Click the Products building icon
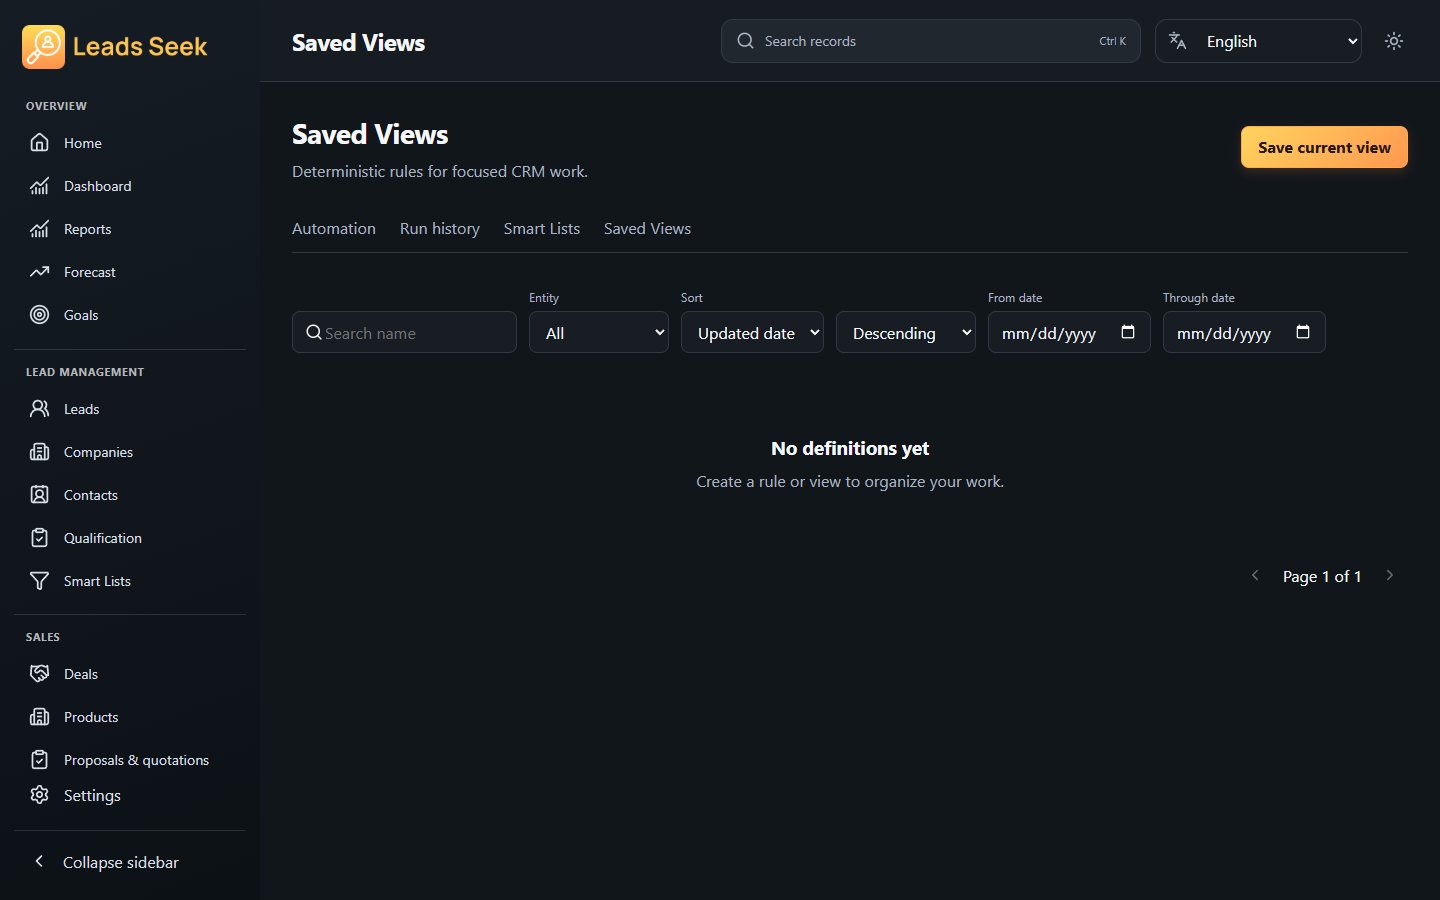Screen dimensions: 1440x900 [x=39, y=717]
